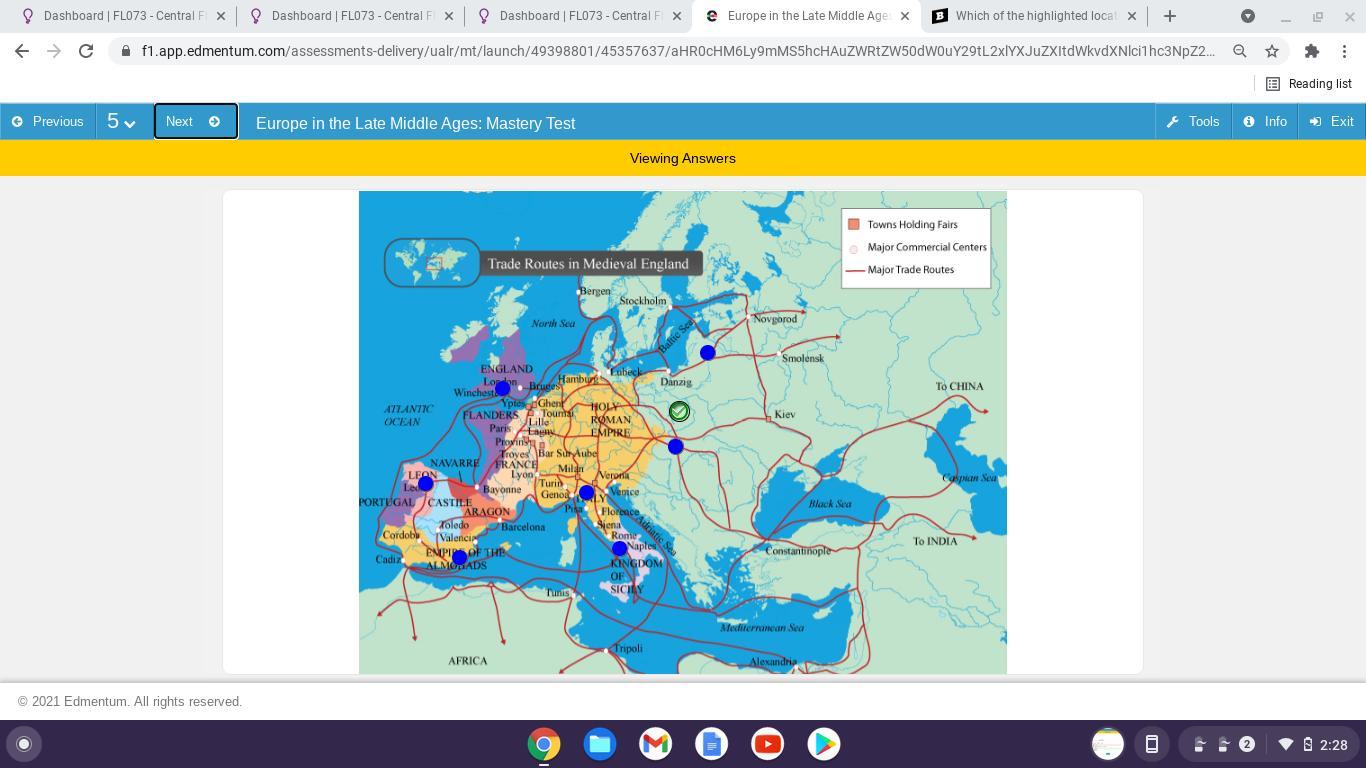Select the blue dot on London
This screenshot has width=1366, height=768.
pyautogui.click(x=502, y=389)
